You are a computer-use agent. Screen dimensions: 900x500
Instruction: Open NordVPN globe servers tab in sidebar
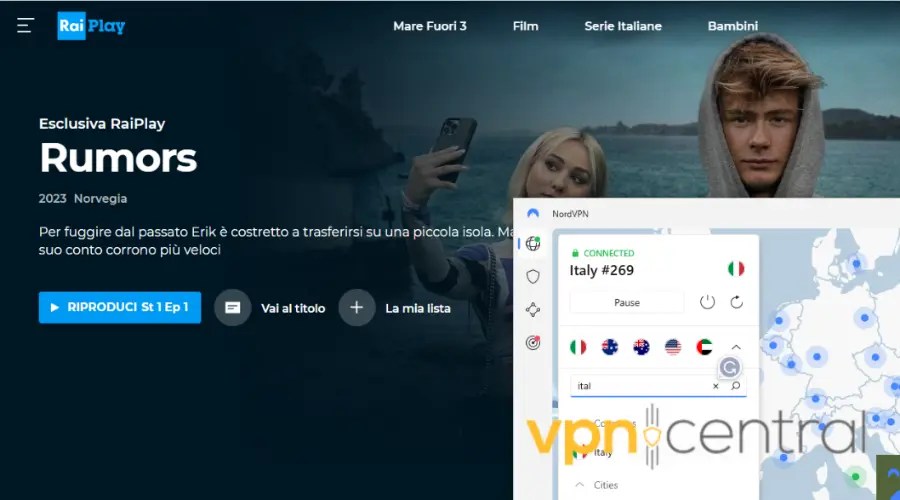pos(533,243)
